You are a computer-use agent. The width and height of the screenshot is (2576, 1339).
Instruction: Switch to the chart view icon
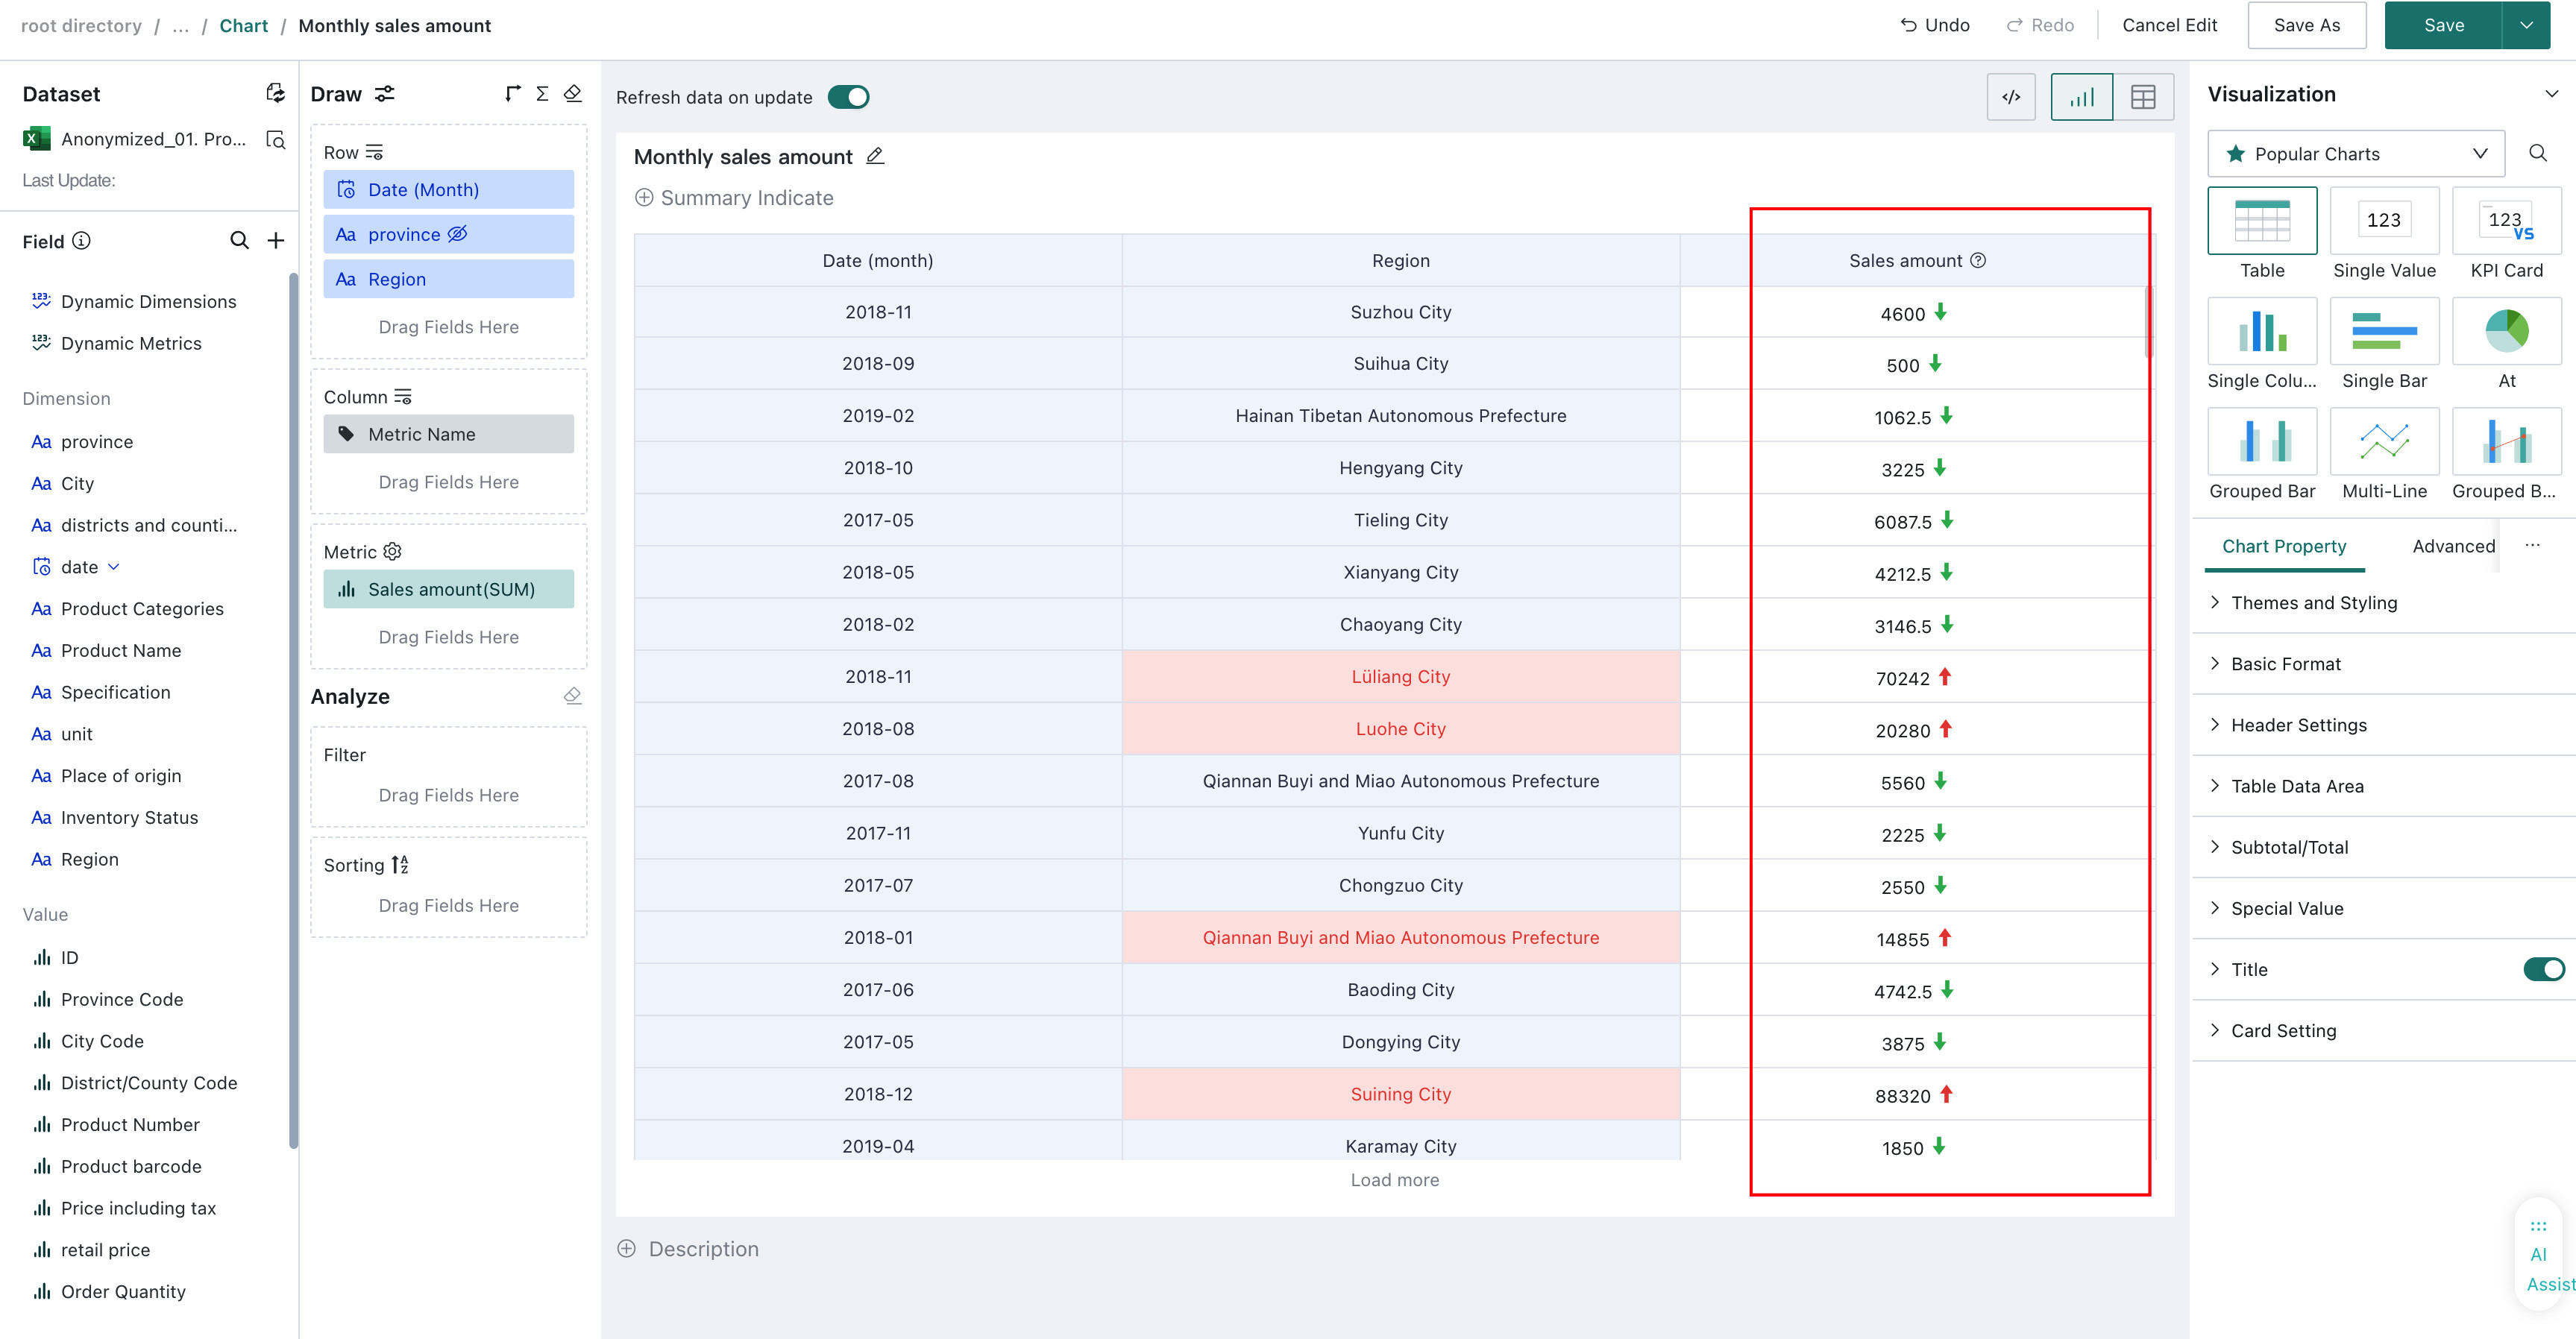pos(2081,97)
